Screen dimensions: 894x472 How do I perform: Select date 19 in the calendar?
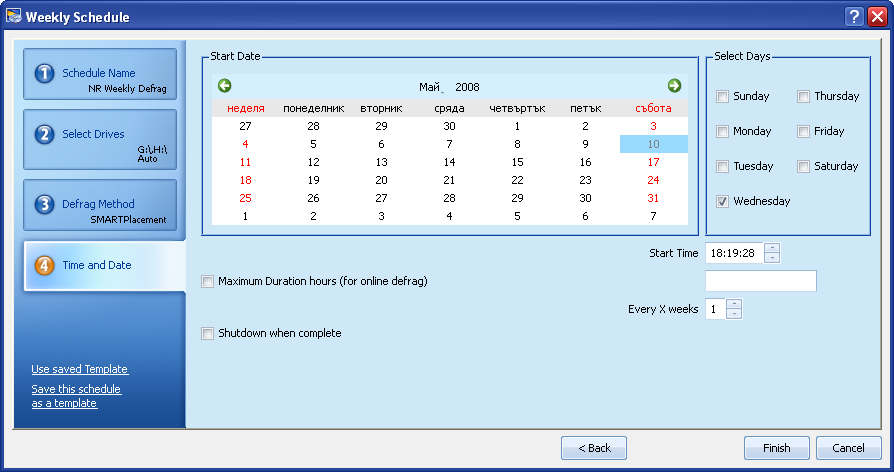coord(314,180)
